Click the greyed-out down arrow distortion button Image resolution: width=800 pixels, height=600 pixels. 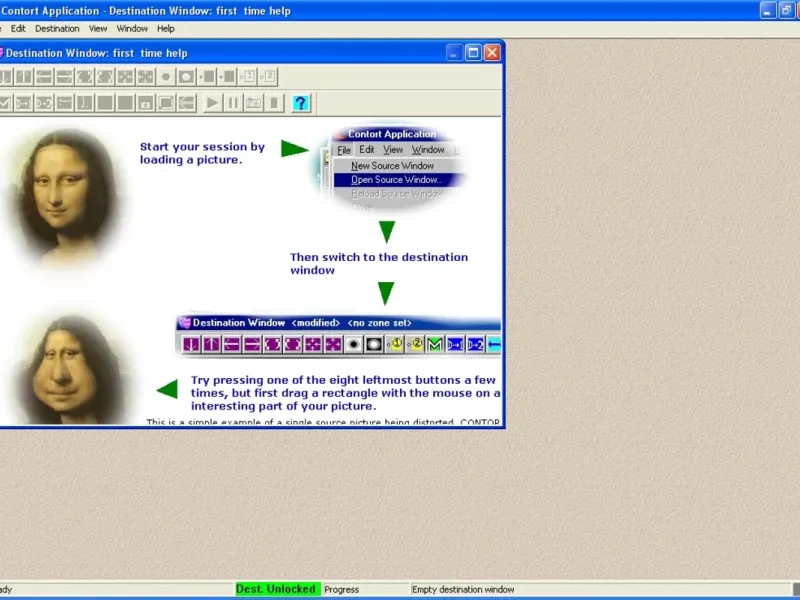click(x=5, y=77)
